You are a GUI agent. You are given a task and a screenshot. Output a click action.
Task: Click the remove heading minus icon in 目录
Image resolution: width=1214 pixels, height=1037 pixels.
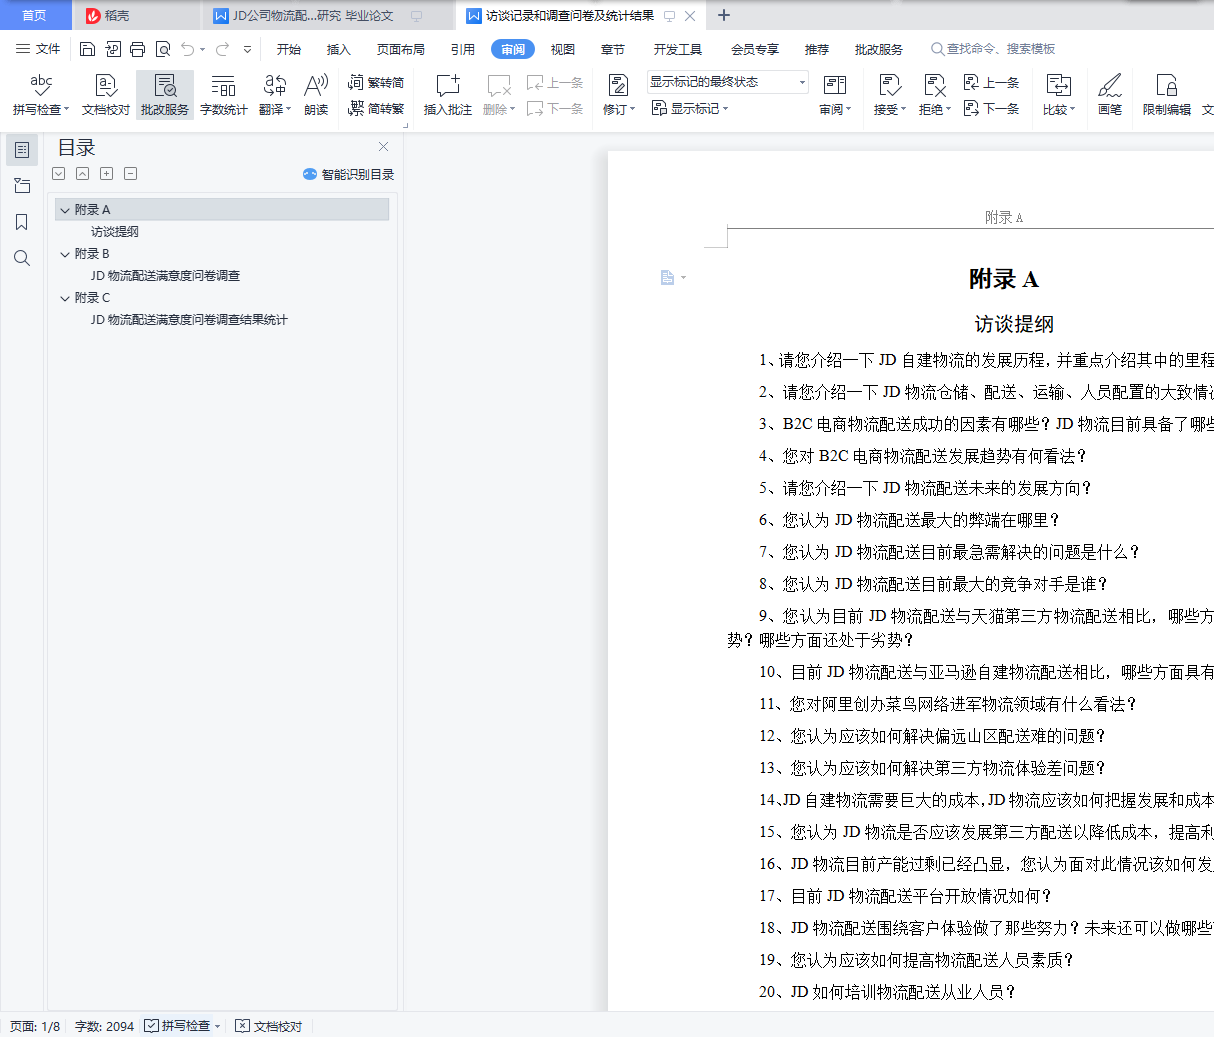tap(131, 174)
